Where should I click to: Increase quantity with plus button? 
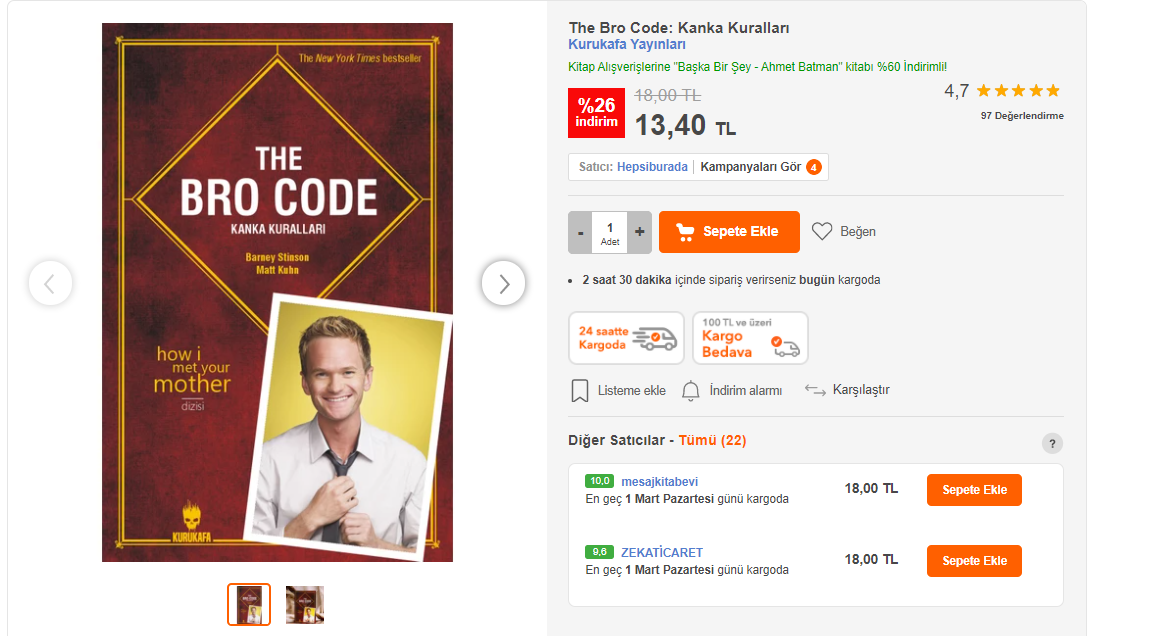click(639, 232)
